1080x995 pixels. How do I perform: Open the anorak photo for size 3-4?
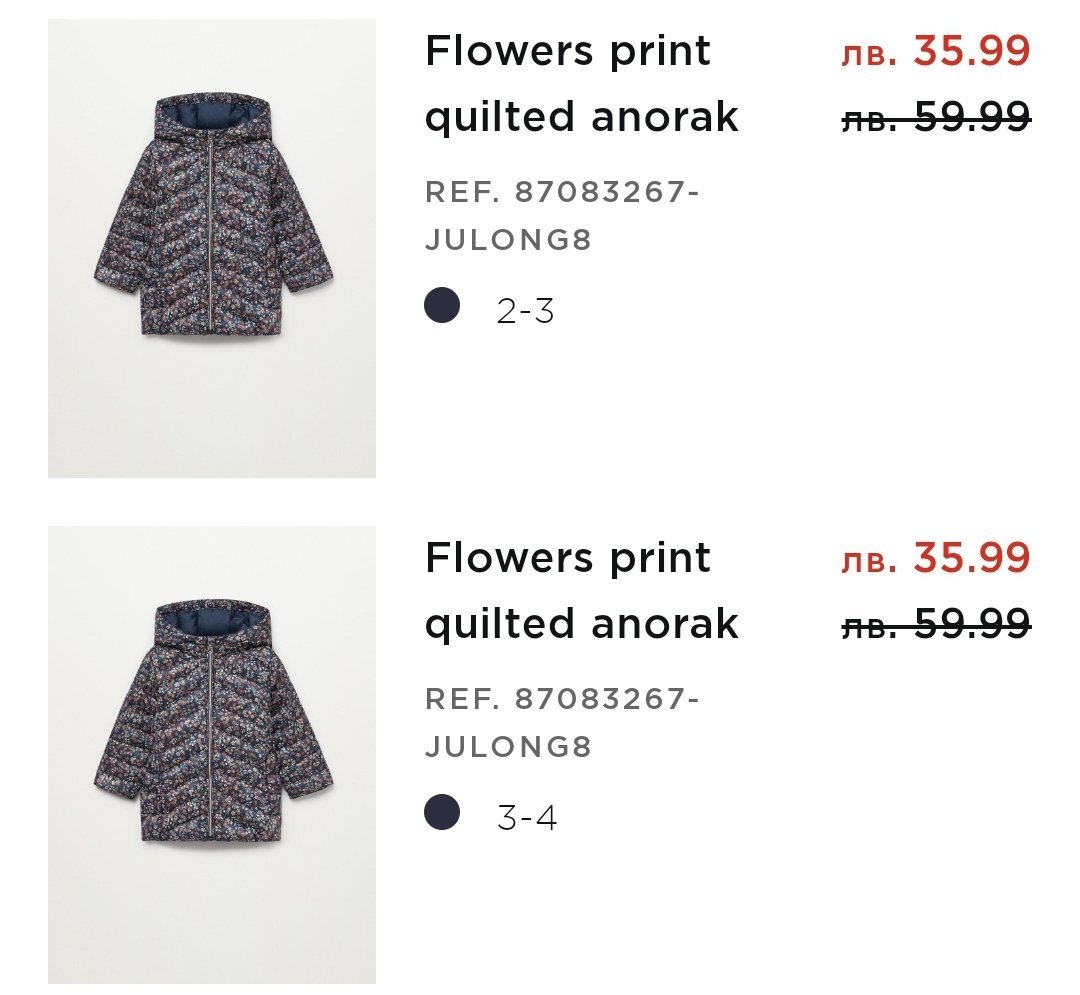pos(212,754)
